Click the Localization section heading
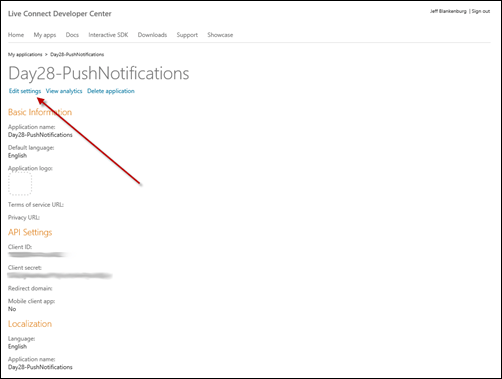The image size is (502, 379). click(30, 324)
